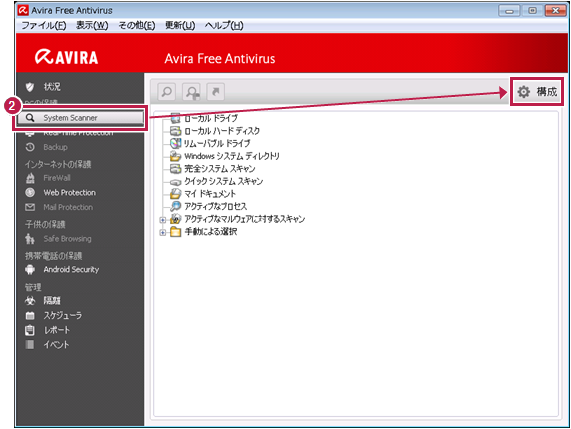
Task: Open the その他(E) menu
Action: pos(137,25)
